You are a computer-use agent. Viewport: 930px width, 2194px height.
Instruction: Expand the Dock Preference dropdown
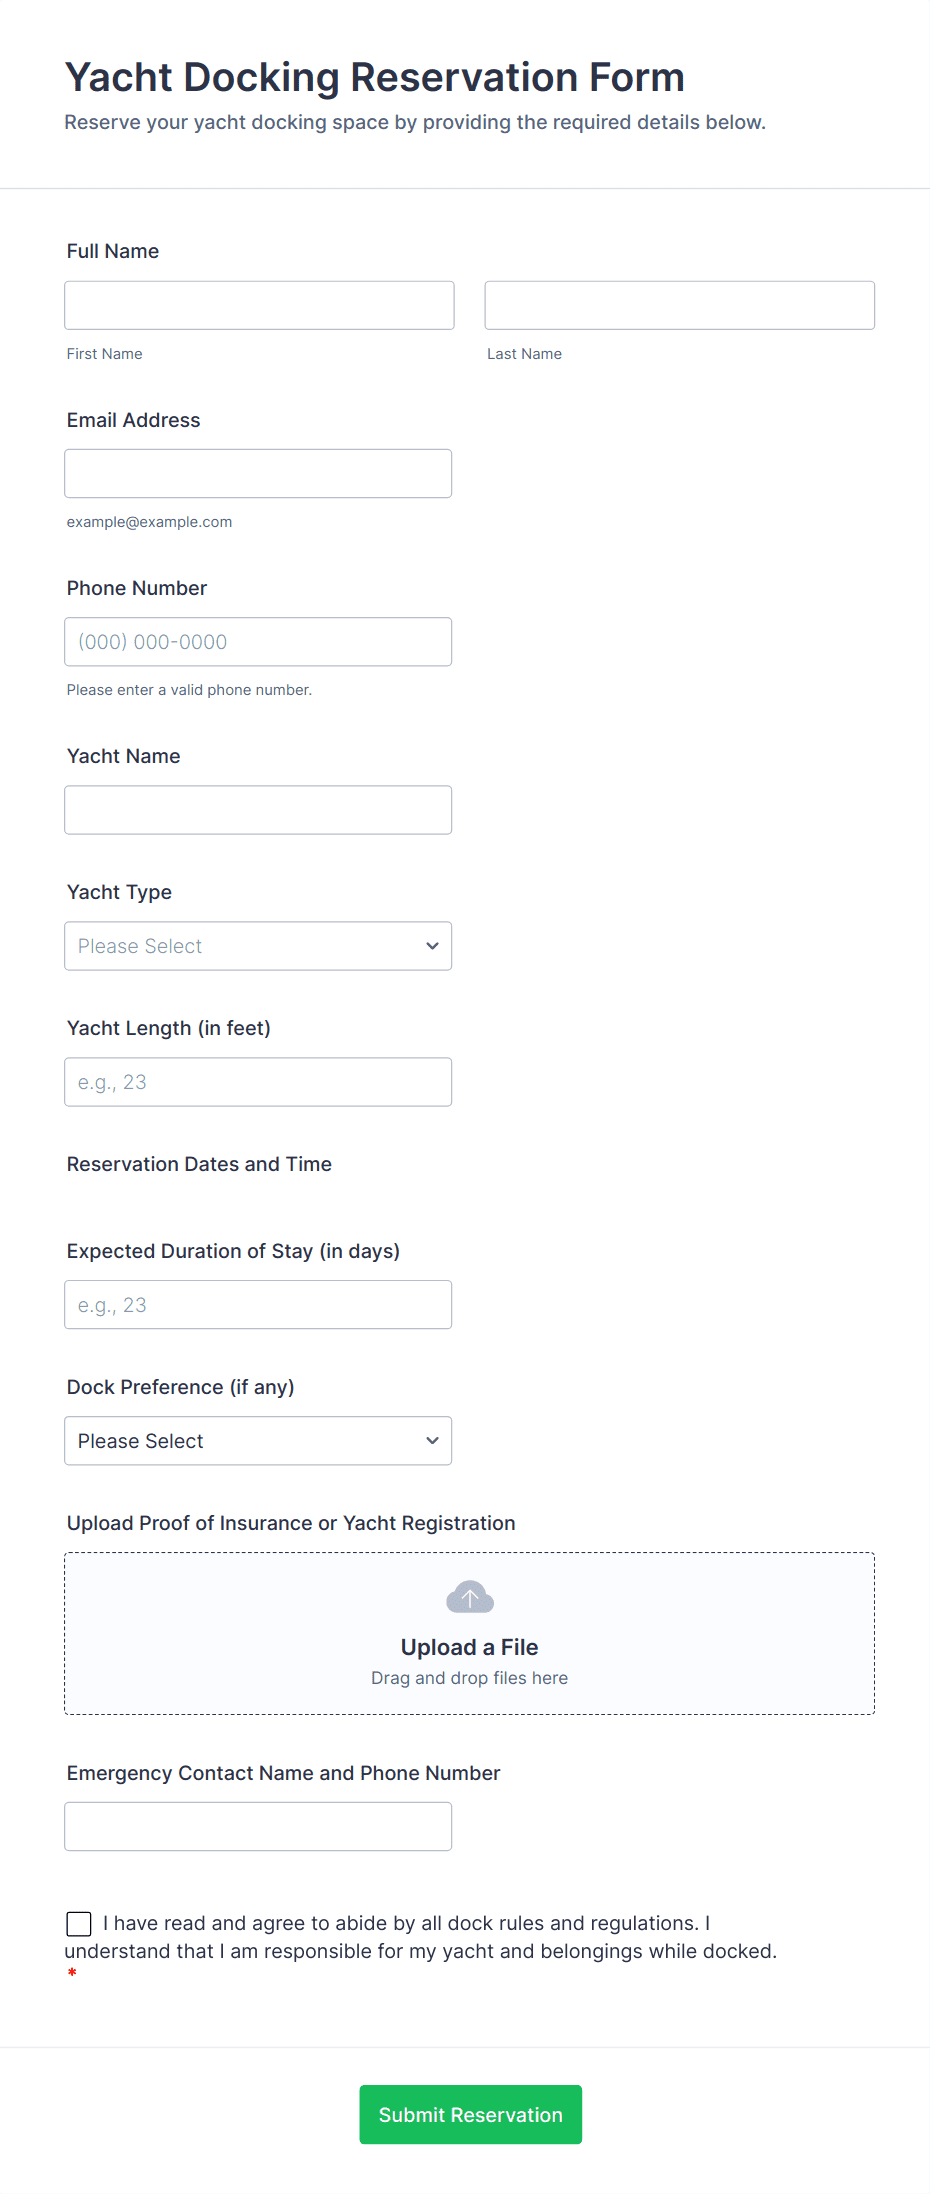(x=257, y=1441)
